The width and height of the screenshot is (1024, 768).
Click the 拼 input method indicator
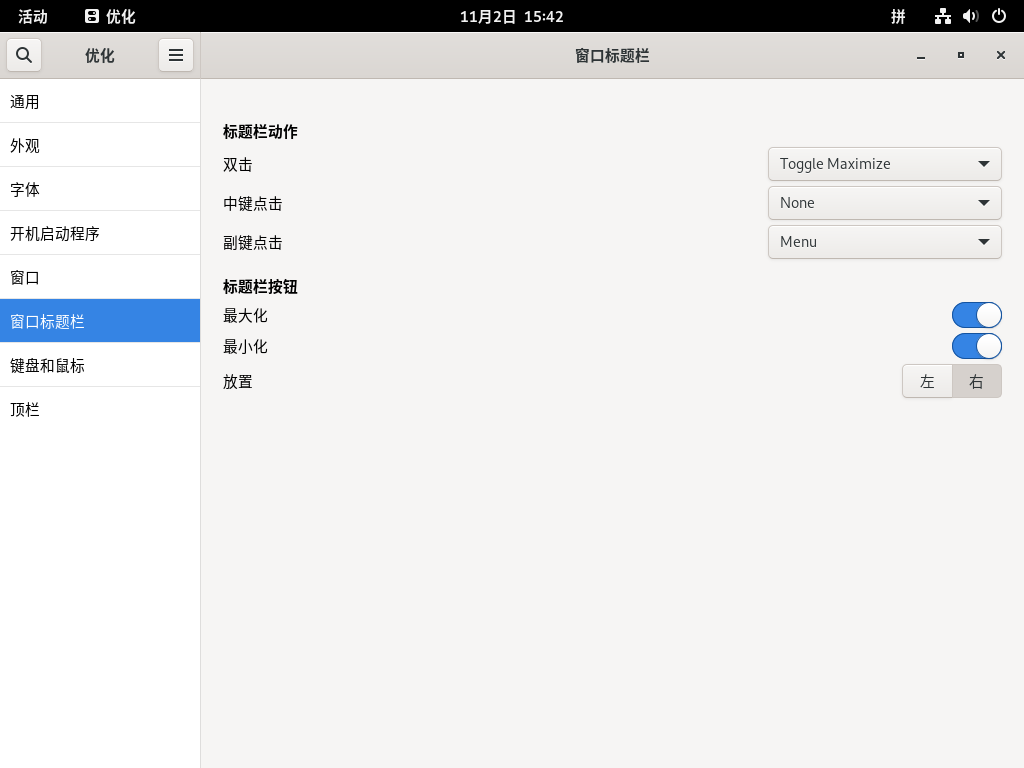click(898, 16)
